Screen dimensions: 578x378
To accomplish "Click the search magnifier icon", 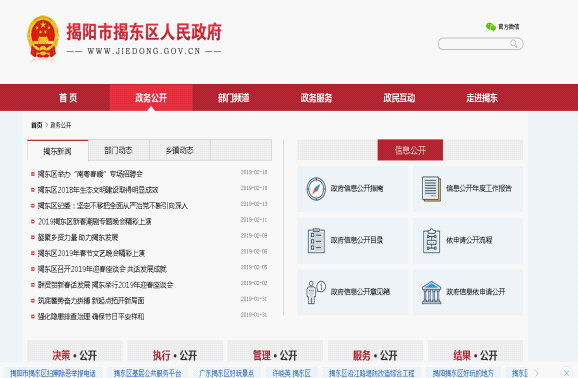I will click(513, 44).
